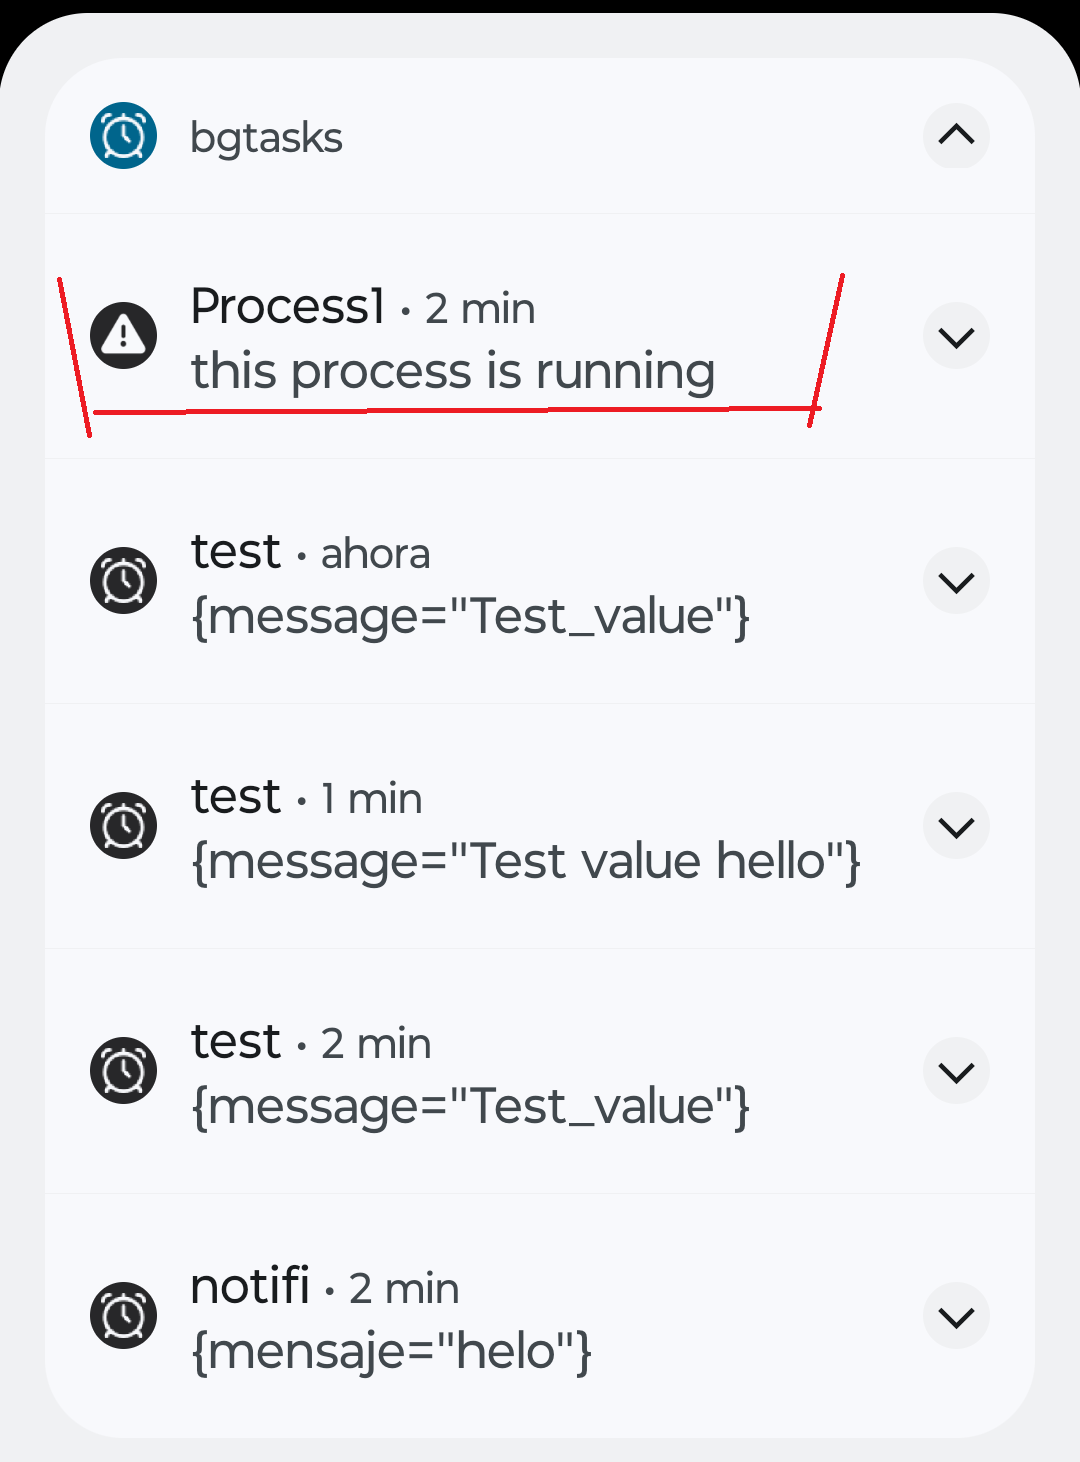
Task: Click the bgtasks app name label
Action: [266, 138]
